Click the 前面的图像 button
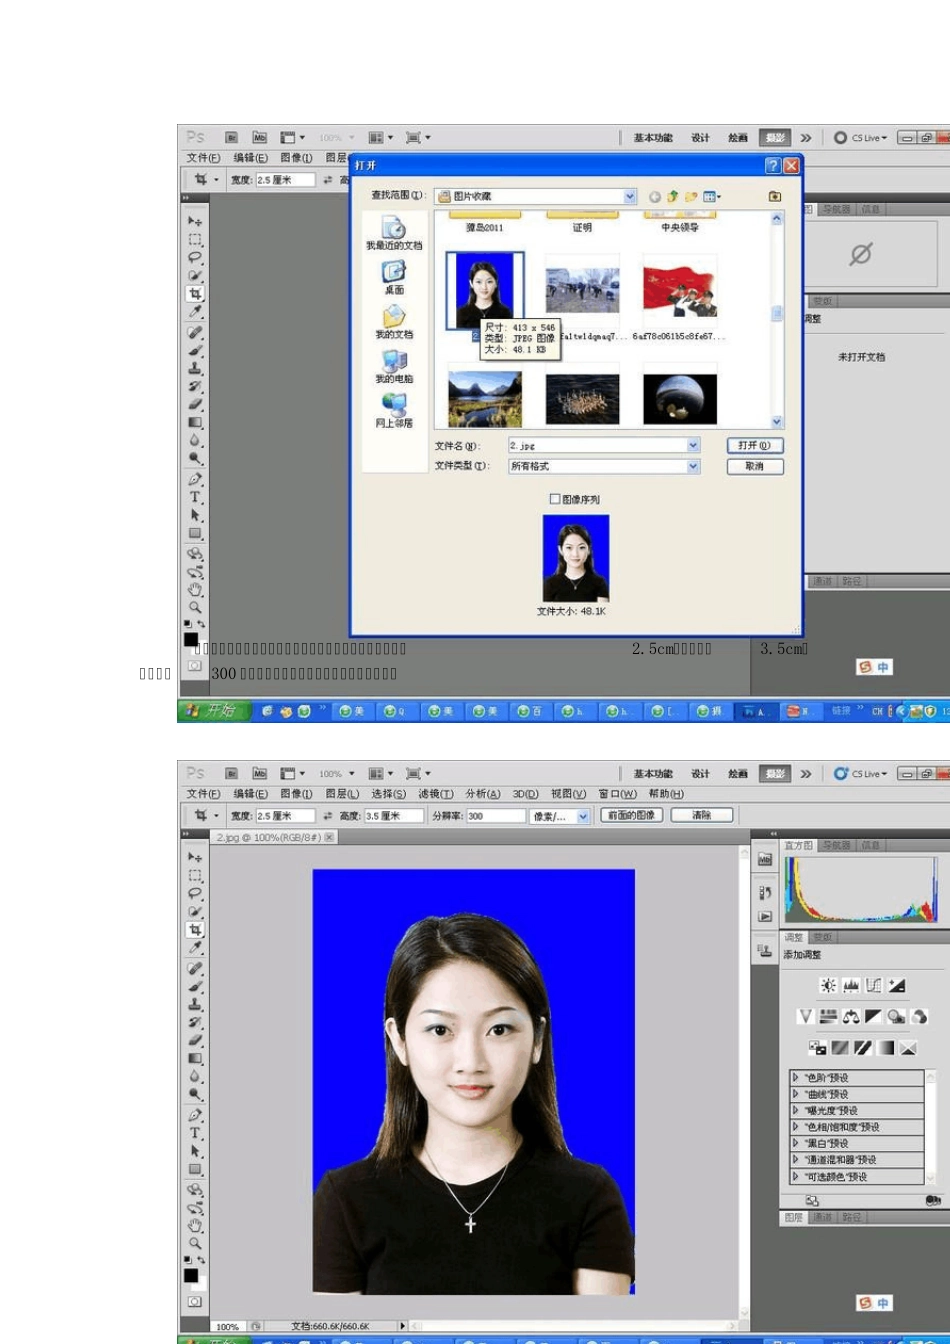The image size is (950, 1344). [x=631, y=815]
